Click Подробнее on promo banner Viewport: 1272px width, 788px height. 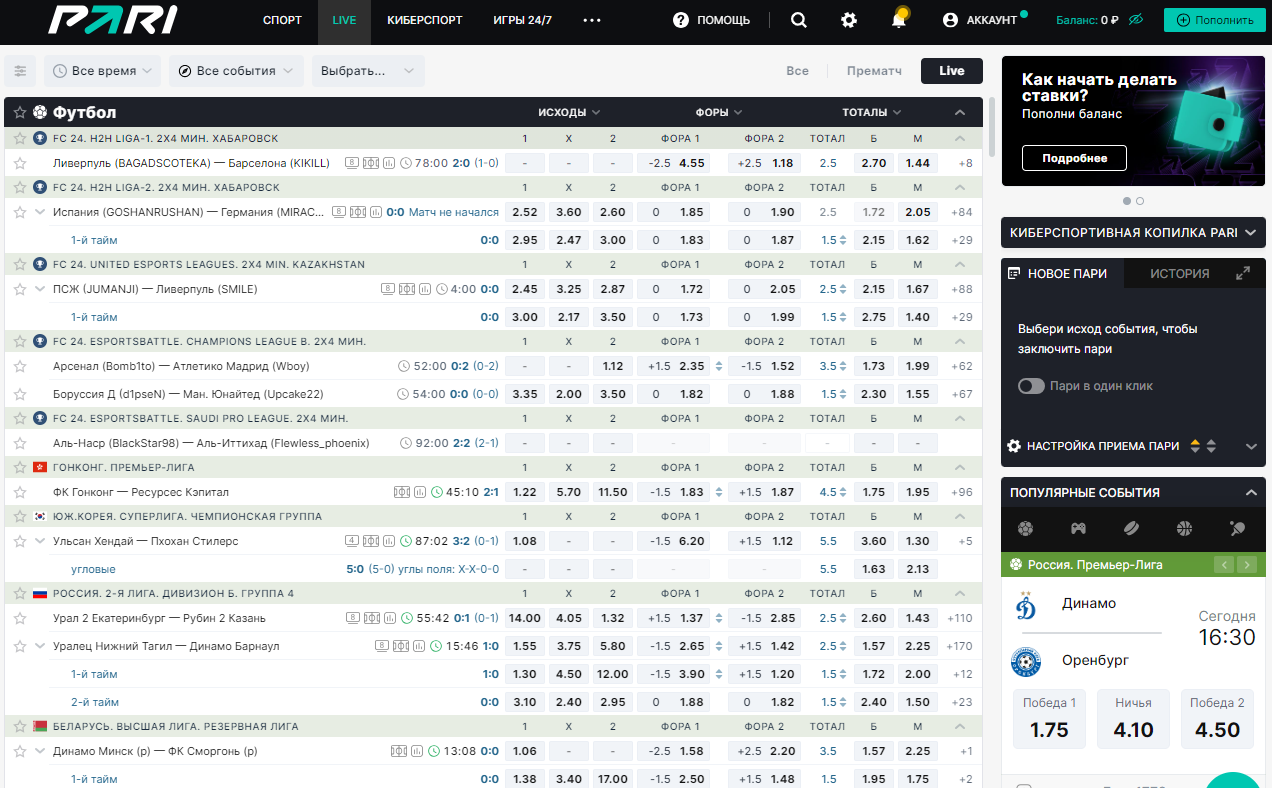[x=1074, y=158]
